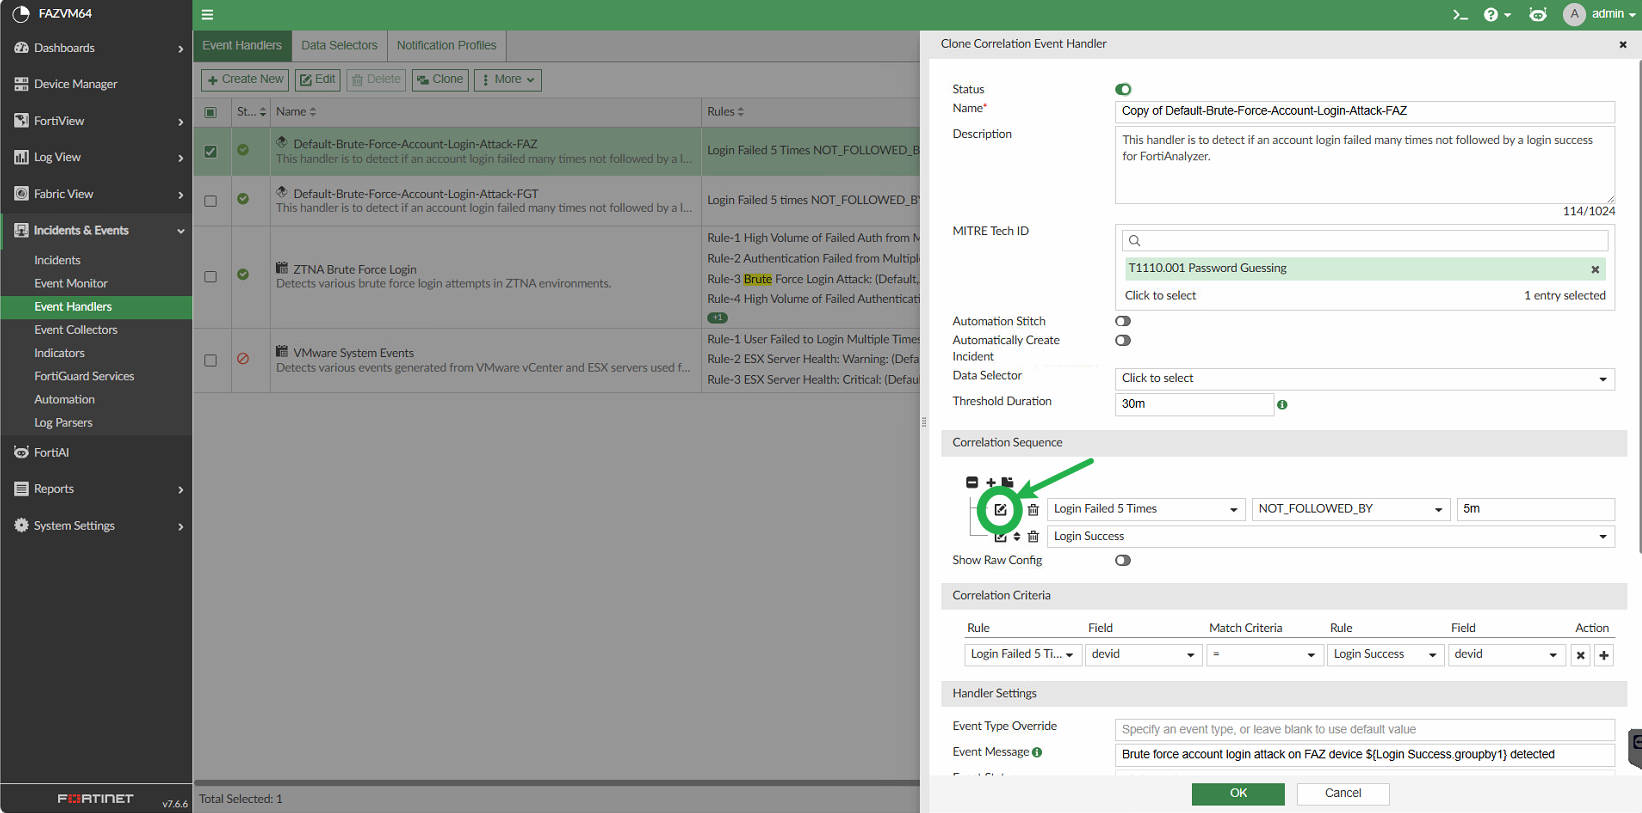This screenshot has width=1642, height=813.
Task: Open FortiGuard Services in the sidebar
Action: (84, 377)
